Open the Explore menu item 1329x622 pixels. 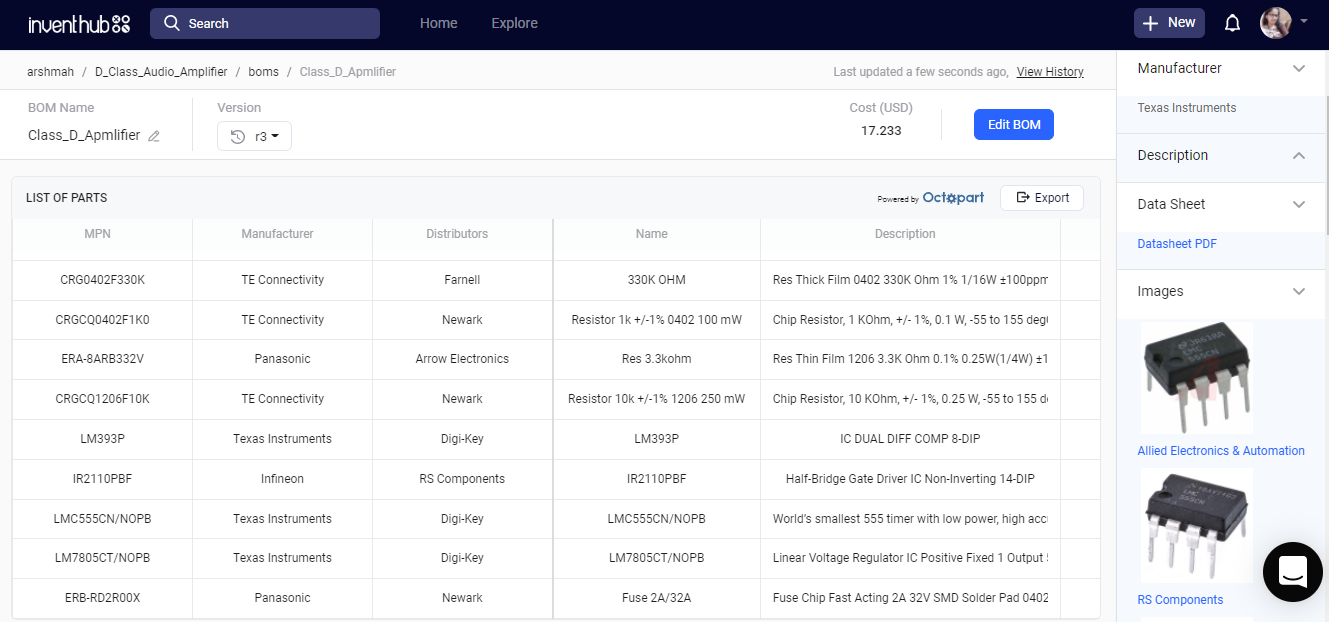coord(514,23)
